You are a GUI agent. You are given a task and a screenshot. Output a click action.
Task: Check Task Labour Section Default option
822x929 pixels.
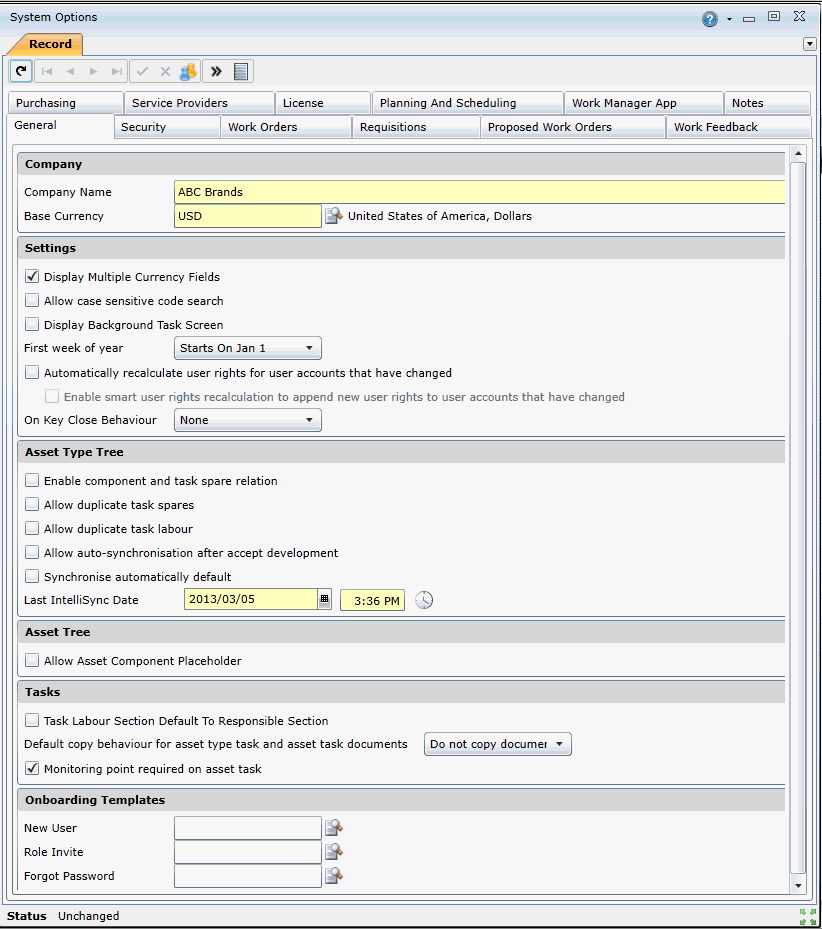point(32,720)
